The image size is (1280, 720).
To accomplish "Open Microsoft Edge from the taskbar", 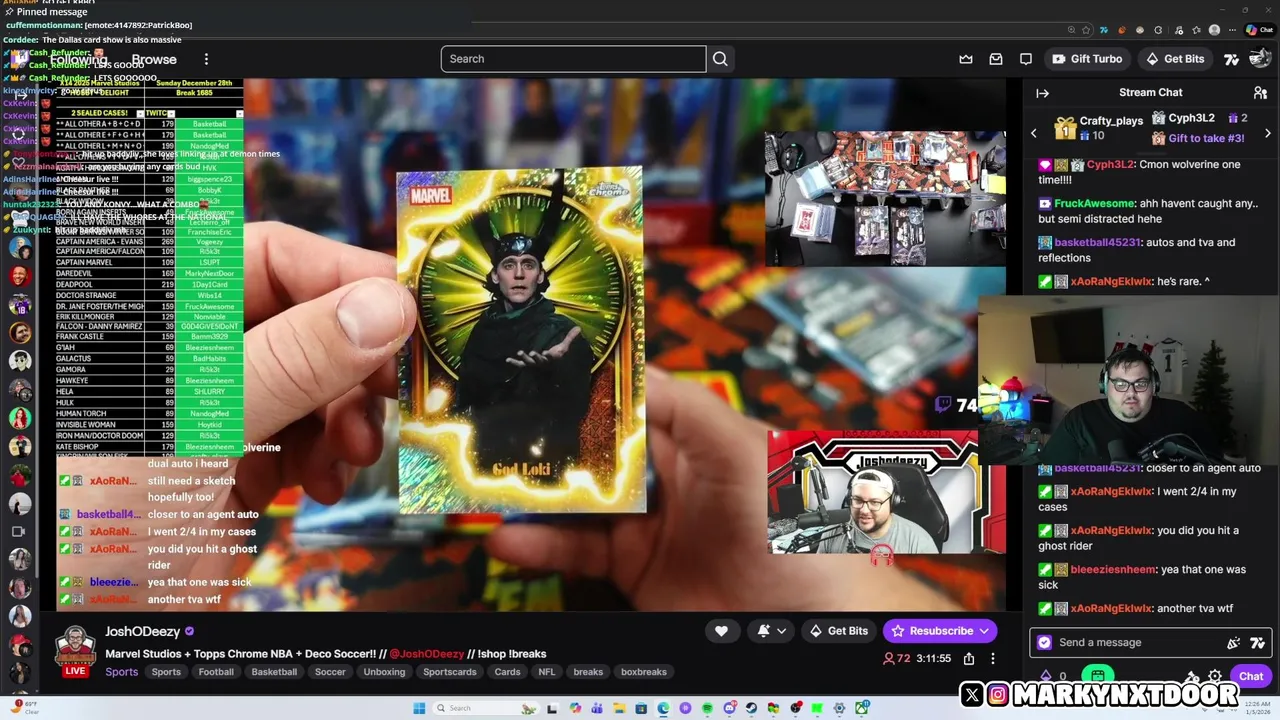I will point(663,708).
